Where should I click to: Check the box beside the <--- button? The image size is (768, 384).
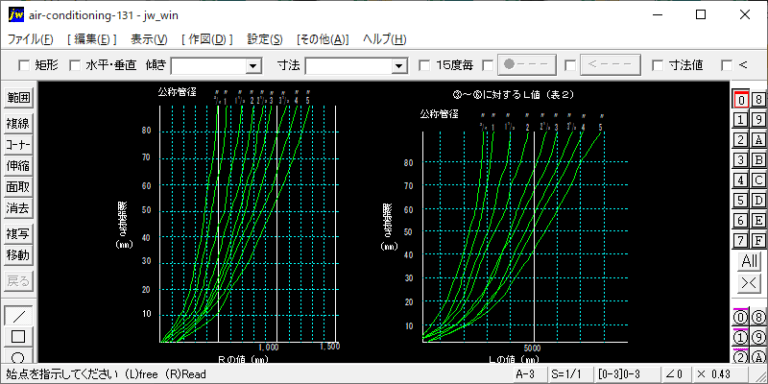[570, 65]
